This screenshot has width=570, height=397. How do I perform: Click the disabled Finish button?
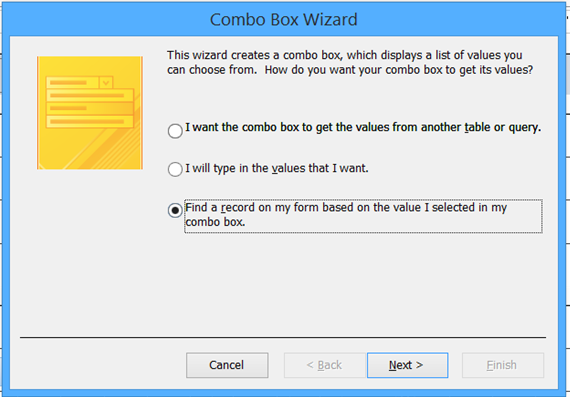(x=503, y=365)
